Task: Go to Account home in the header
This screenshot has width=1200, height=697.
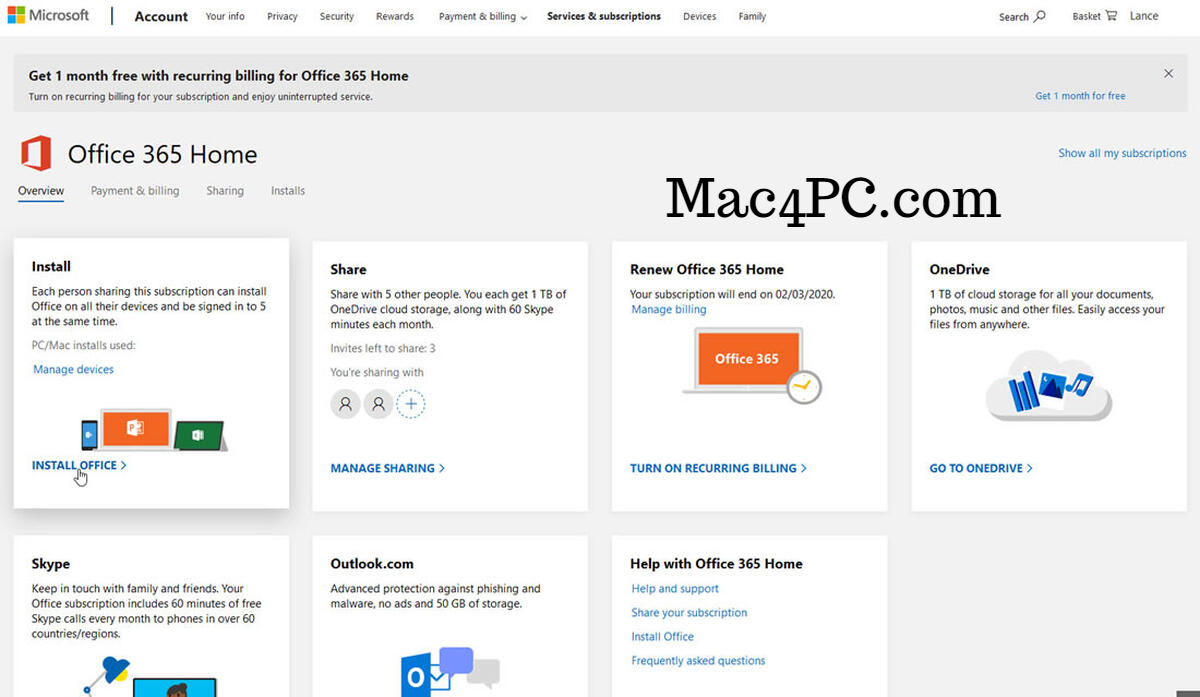Action: click(161, 16)
